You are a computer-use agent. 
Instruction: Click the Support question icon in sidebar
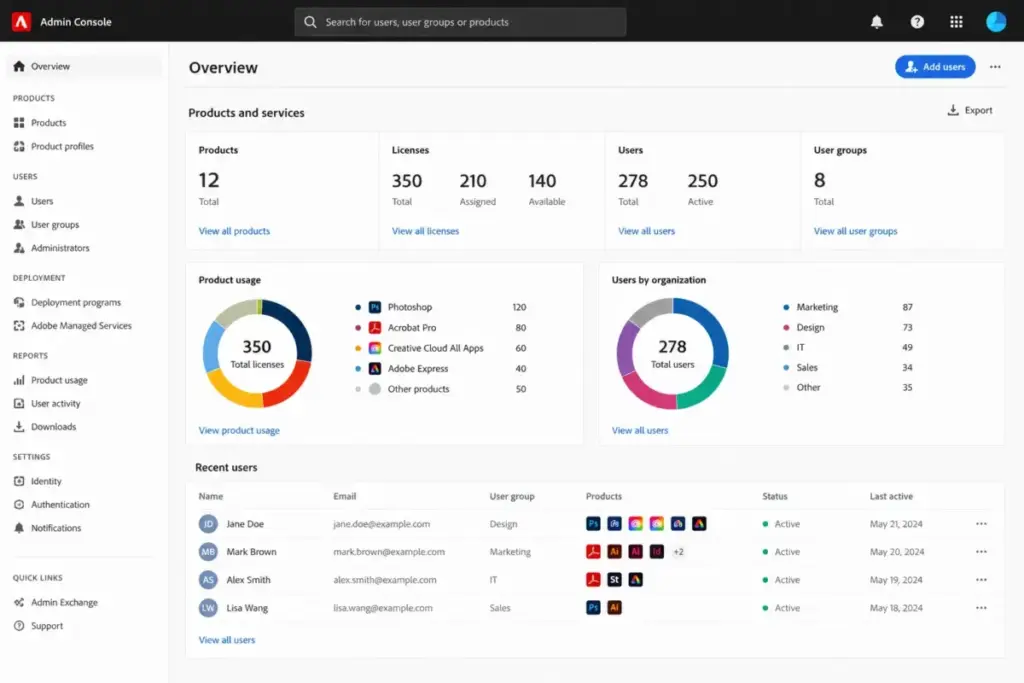[x=19, y=626]
